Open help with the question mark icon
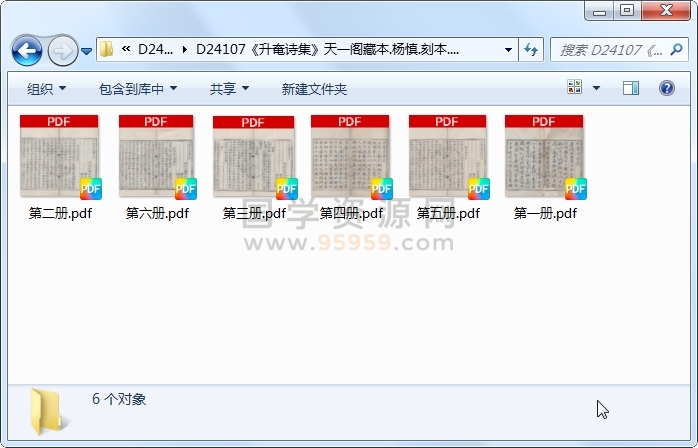698x448 pixels. (666, 88)
